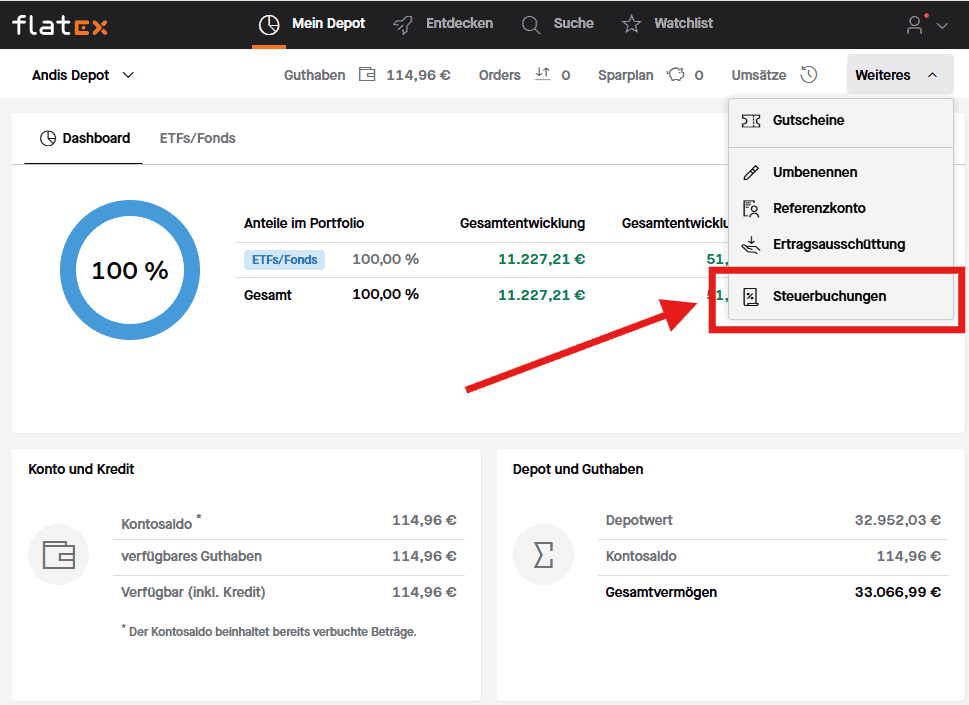
Task: Select the Dashboard tab
Action: click(x=85, y=139)
